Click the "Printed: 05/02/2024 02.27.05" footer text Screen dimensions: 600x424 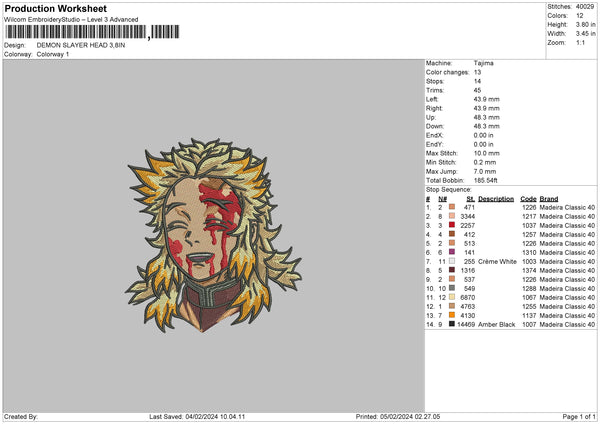398,417
